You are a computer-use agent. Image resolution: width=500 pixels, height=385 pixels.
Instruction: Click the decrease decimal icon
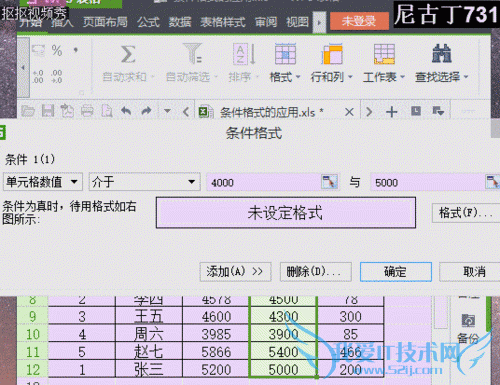[x=56, y=76]
